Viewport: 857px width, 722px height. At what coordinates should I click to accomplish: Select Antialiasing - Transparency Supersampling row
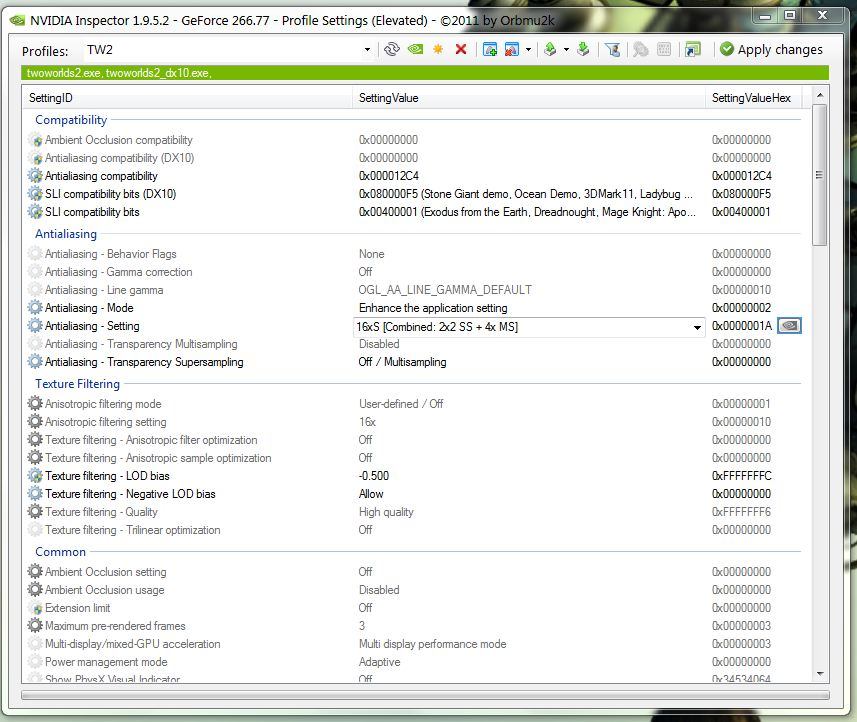coord(413,362)
